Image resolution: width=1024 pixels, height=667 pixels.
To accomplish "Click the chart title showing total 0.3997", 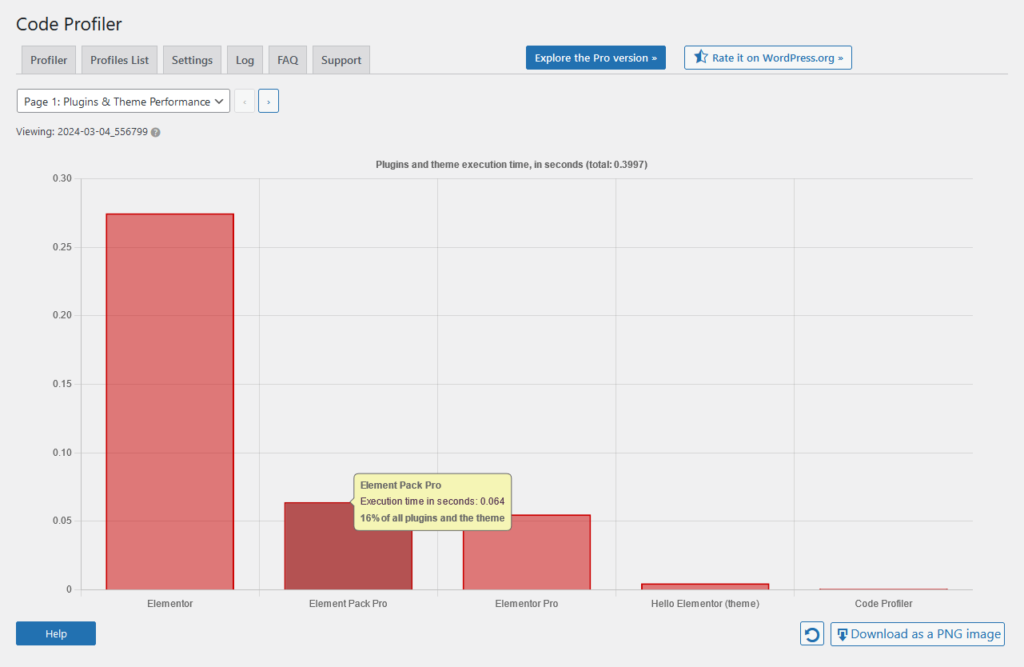I will [511, 165].
